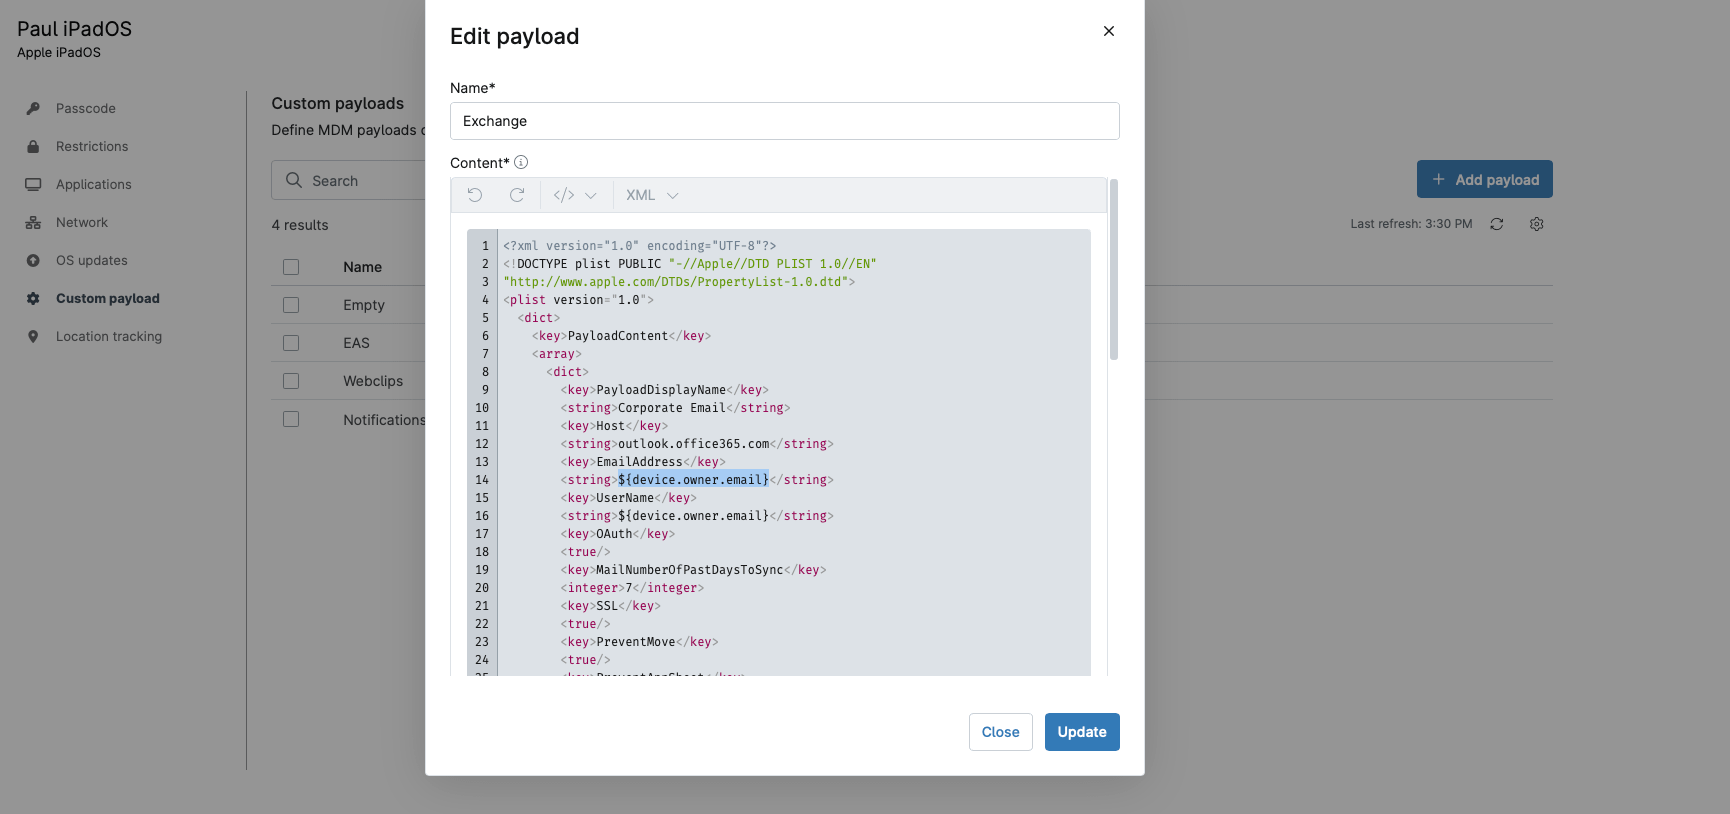
Task: Click the undo icon in editor toolbar
Action: [x=475, y=195]
